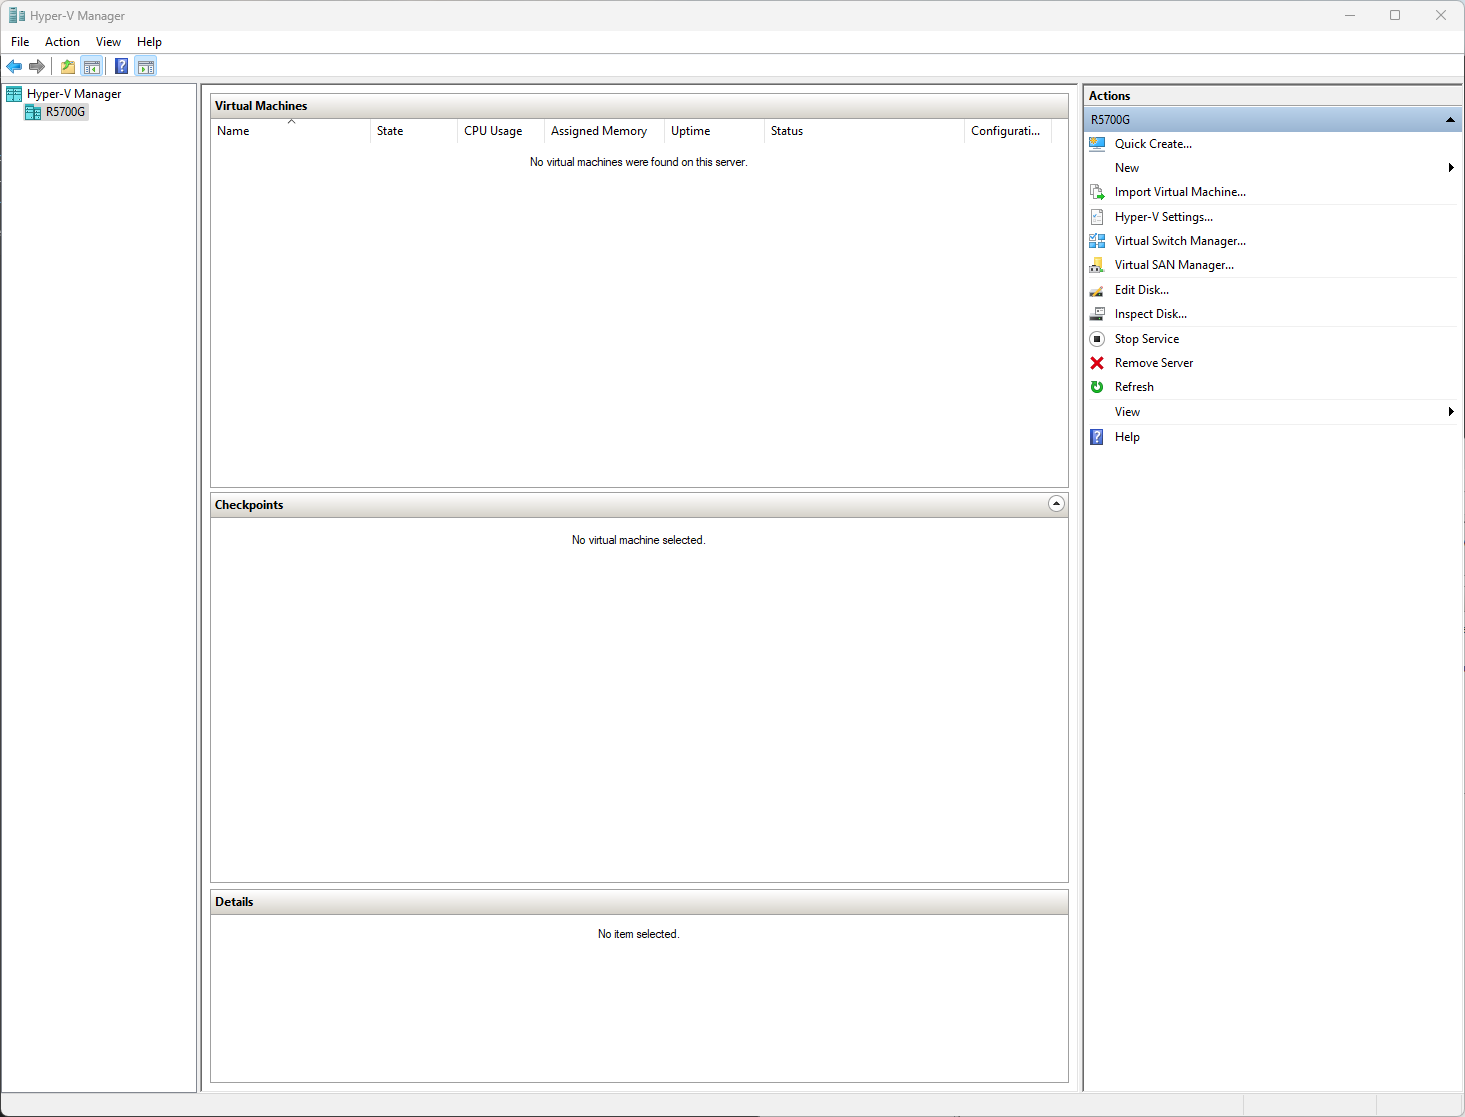Image resolution: width=1465 pixels, height=1117 pixels.
Task: Click the Help question mark icon in Actions
Action: 1097,437
